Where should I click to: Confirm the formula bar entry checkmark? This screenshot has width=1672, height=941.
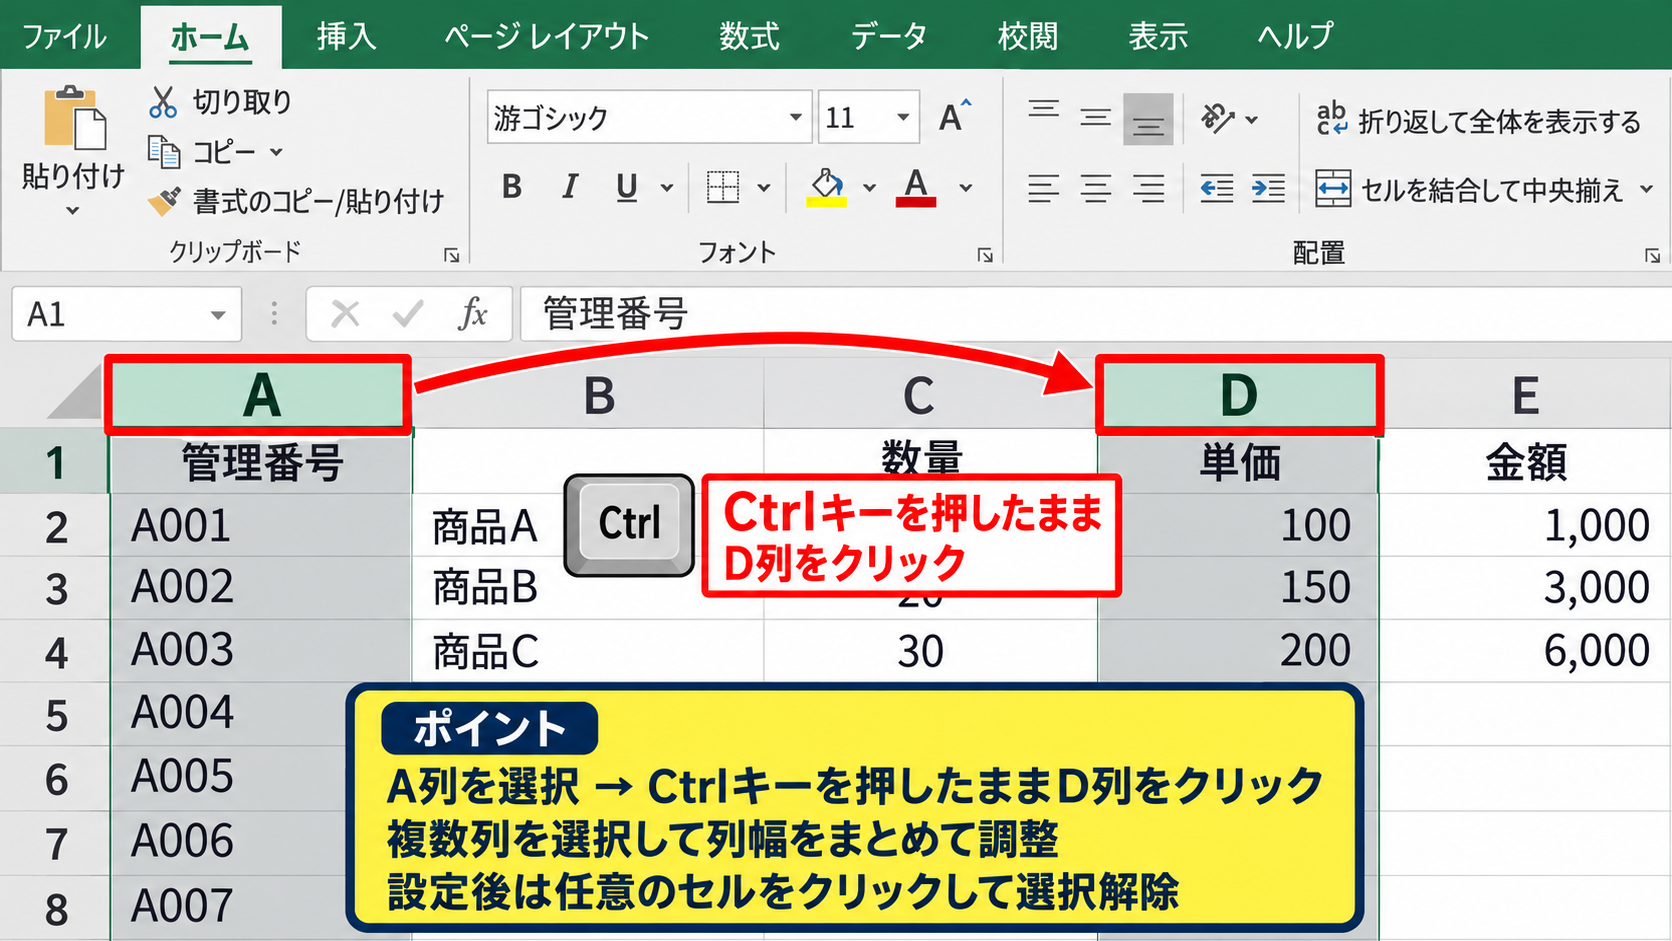pos(408,314)
